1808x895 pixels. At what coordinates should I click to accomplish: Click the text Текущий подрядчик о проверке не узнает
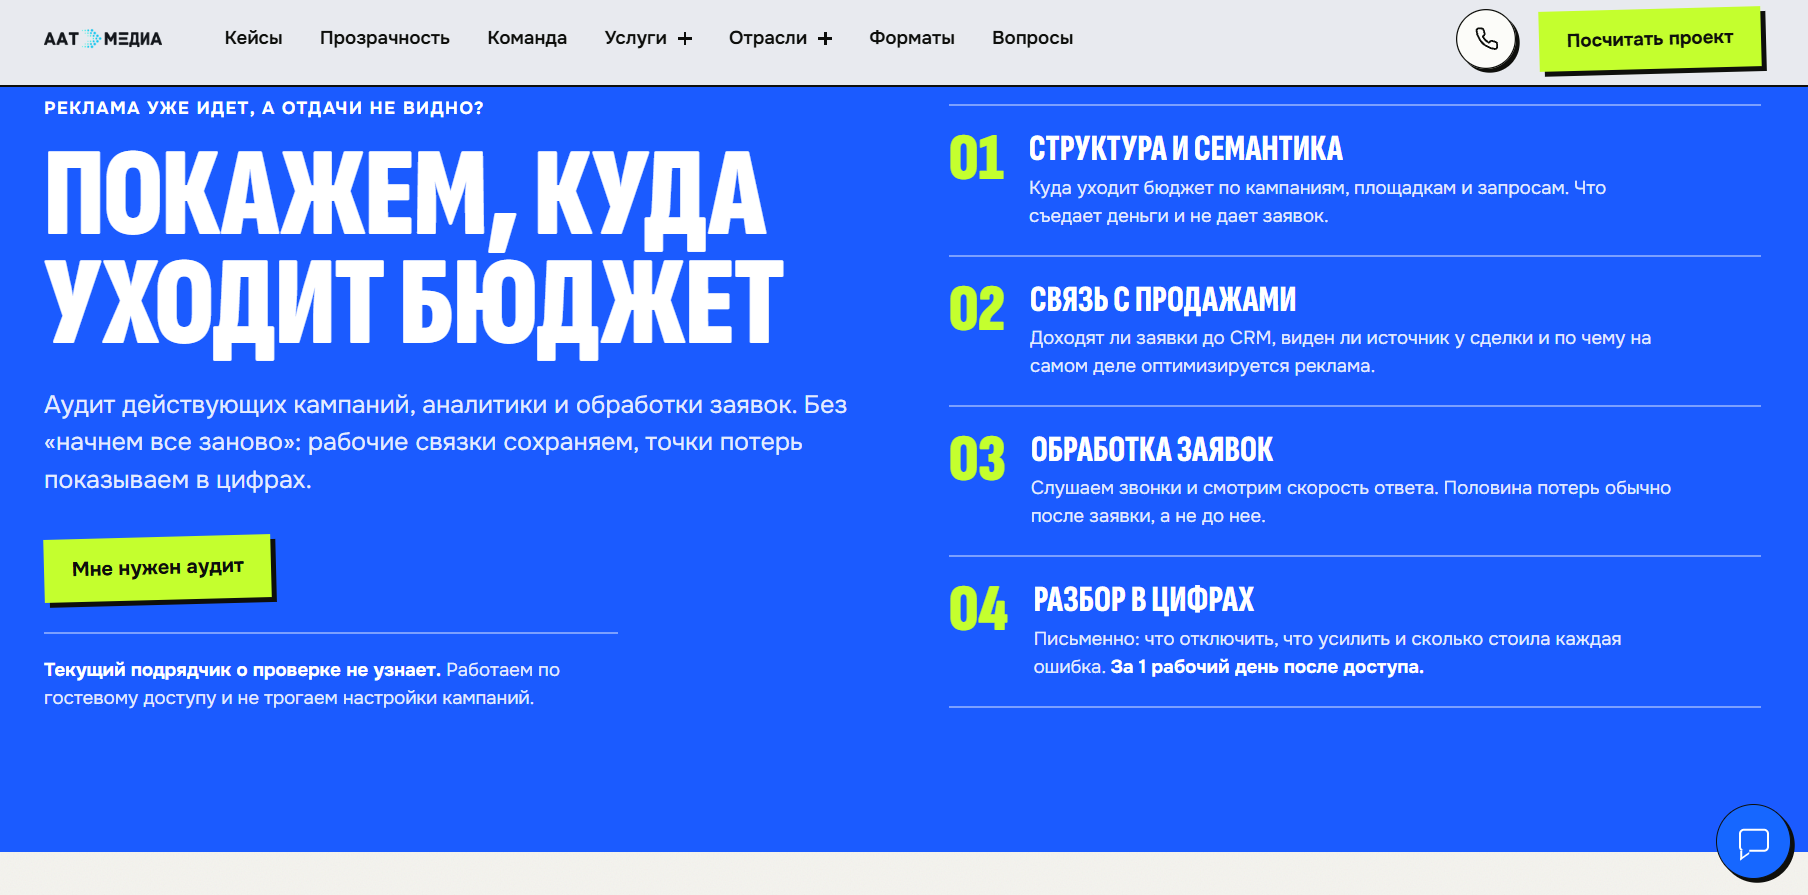[x=242, y=670]
